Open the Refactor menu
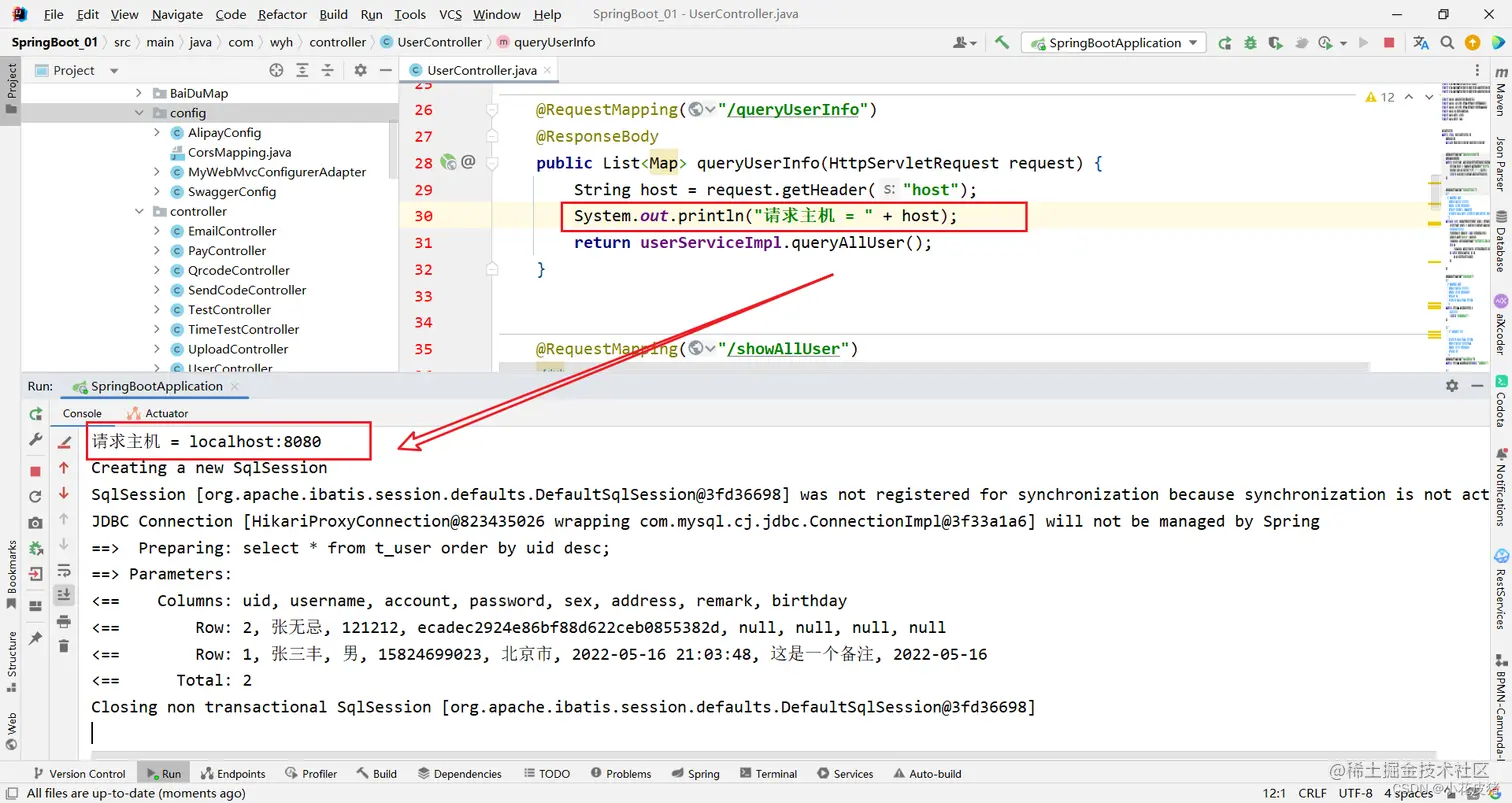Screen dimensions: 1512x803 pyautogui.click(x=283, y=14)
